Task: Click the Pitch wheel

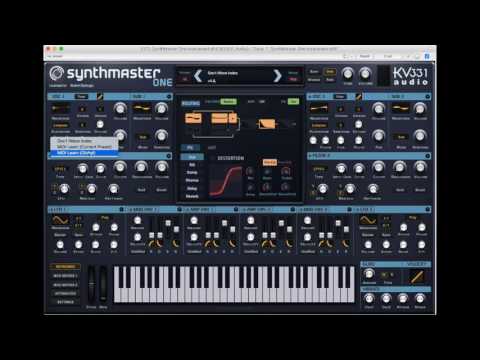Action: pyautogui.click(x=91, y=284)
